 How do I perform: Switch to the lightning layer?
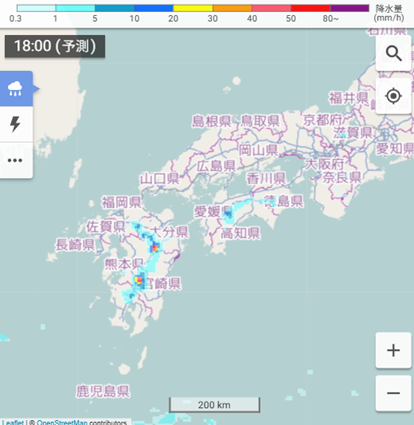pyautogui.click(x=16, y=124)
